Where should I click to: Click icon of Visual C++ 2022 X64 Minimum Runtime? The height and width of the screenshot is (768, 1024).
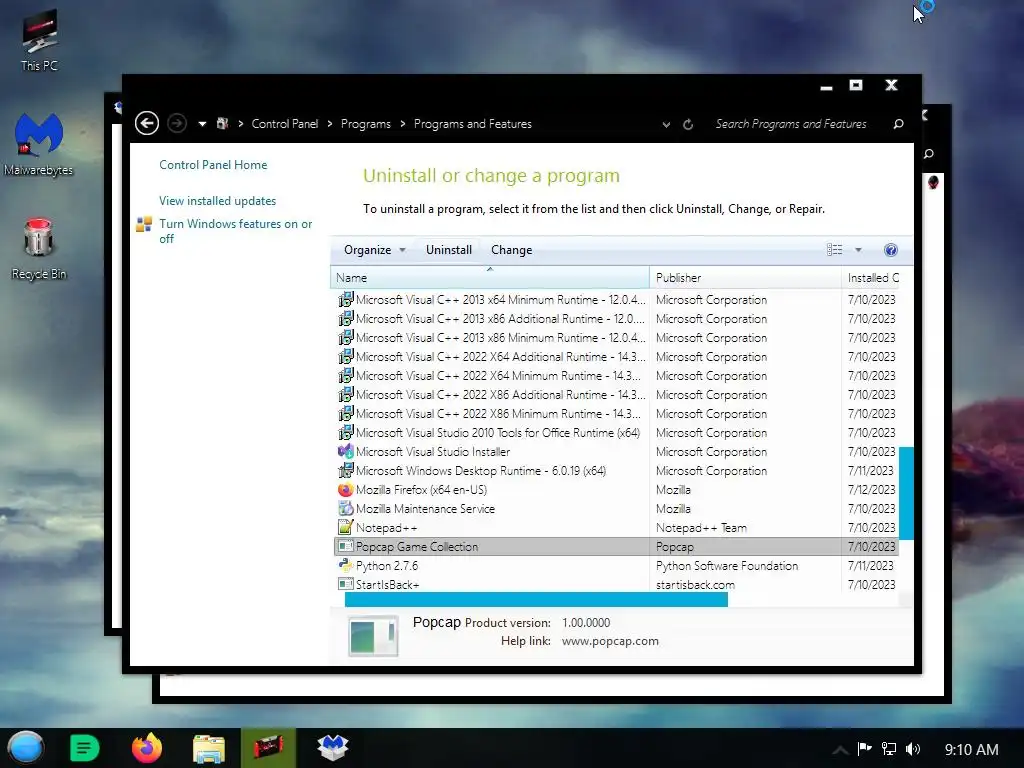[x=345, y=376]
